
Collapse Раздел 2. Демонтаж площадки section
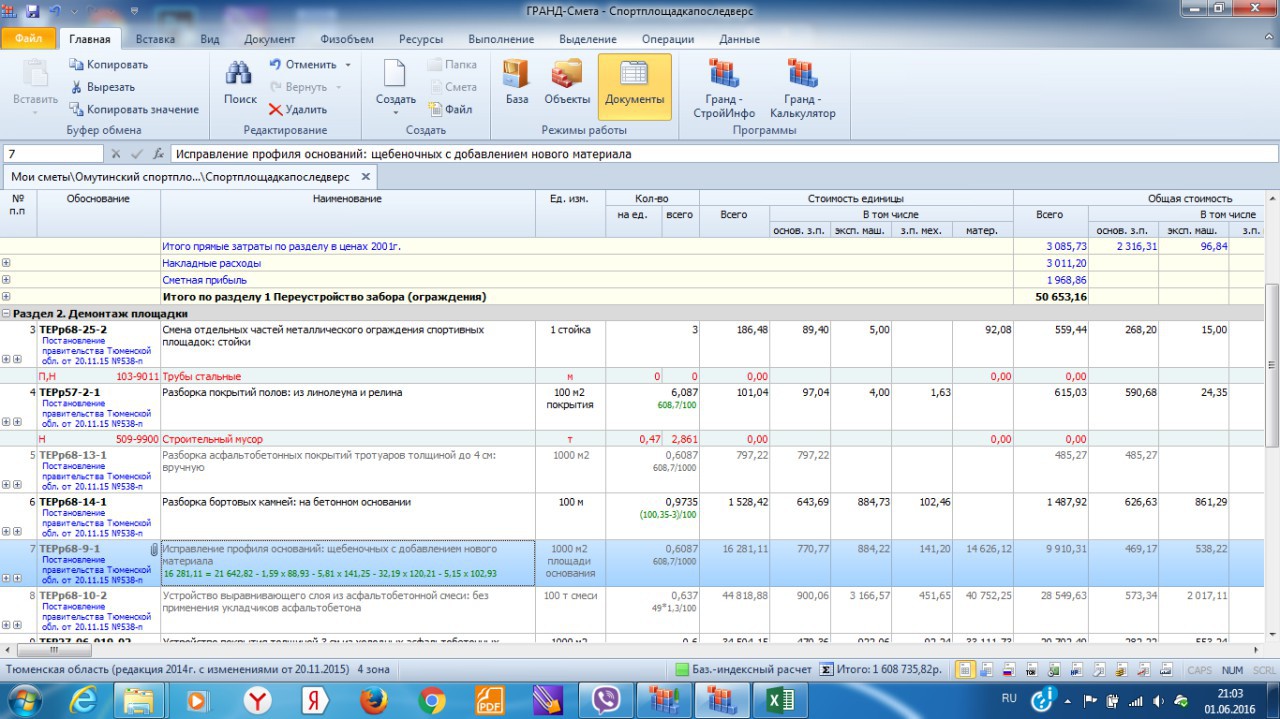click(x=6, y=314)
